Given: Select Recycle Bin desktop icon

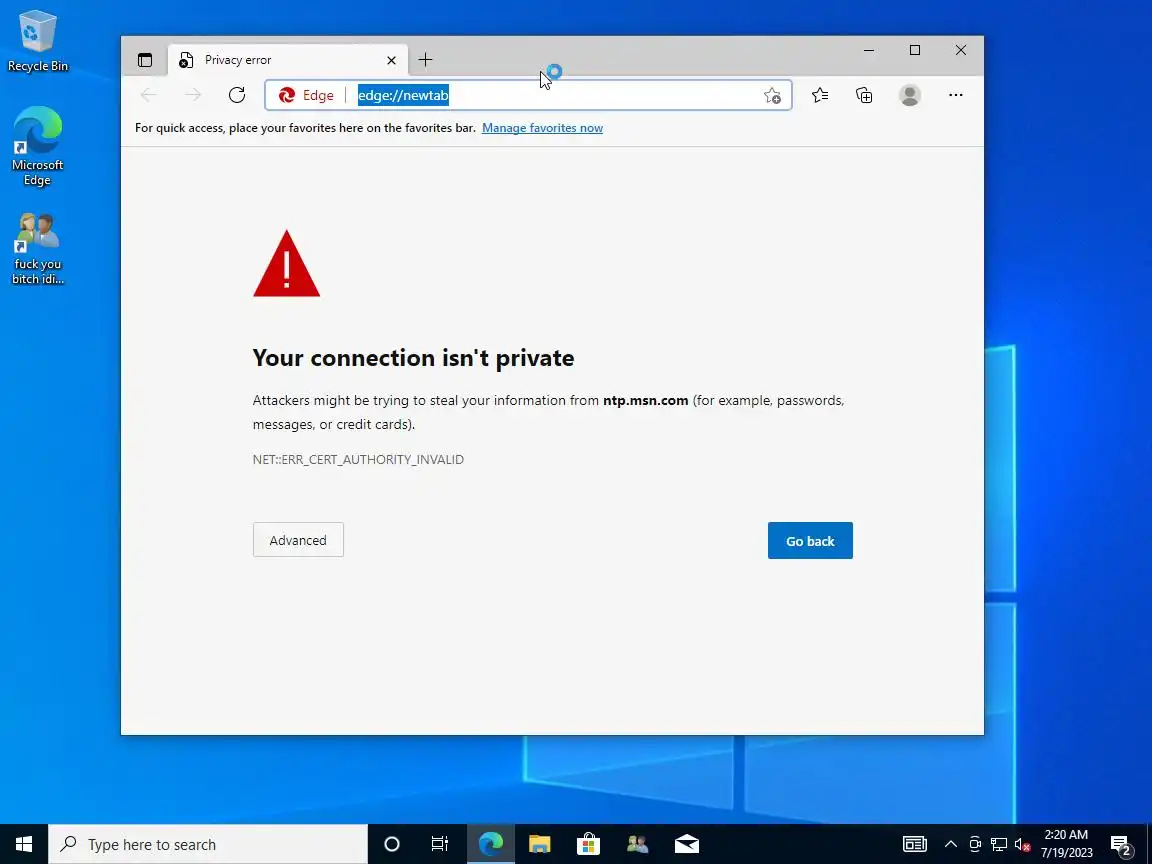Looking at the screenshot, I should coord(37,41).
